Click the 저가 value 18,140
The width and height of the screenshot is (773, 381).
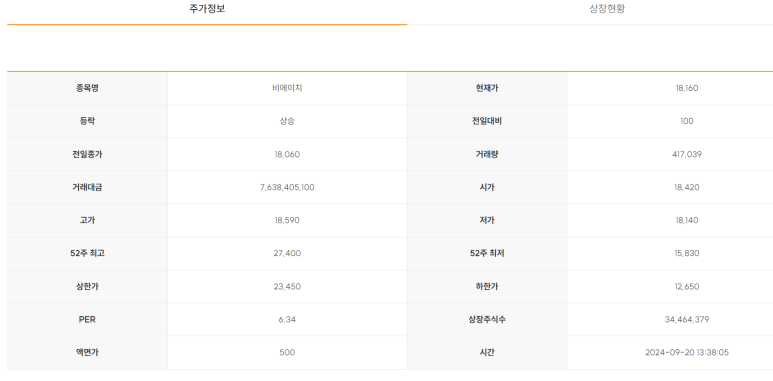click(x=687, y=220)
